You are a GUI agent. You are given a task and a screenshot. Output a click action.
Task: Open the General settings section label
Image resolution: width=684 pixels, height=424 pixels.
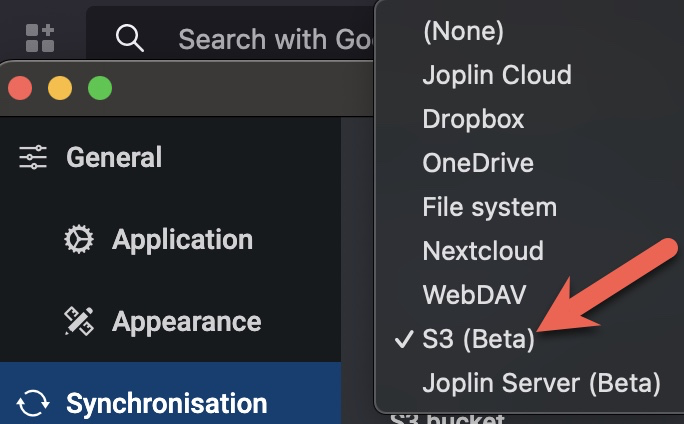(114, 158)
